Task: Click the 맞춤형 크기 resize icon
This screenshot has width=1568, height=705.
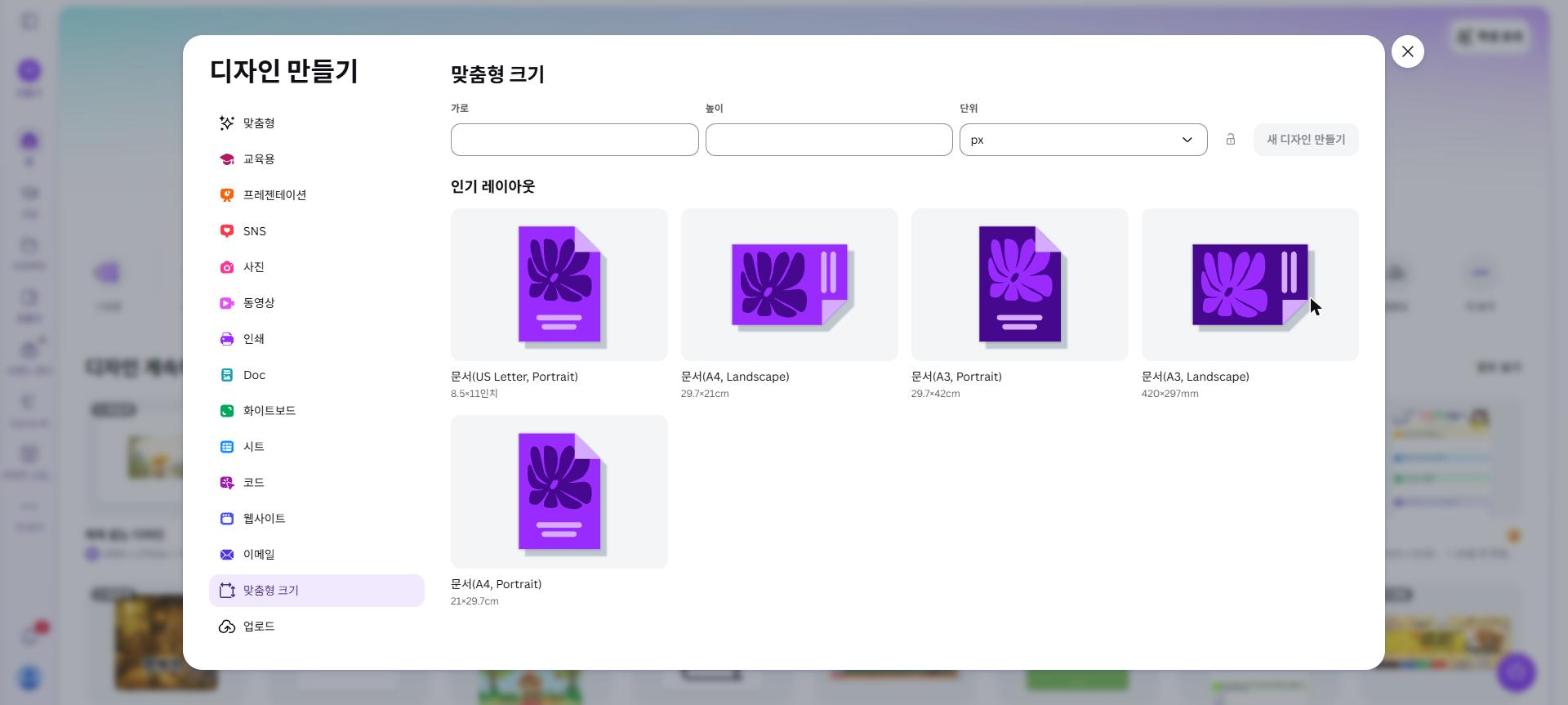Action: pos(227,591)
